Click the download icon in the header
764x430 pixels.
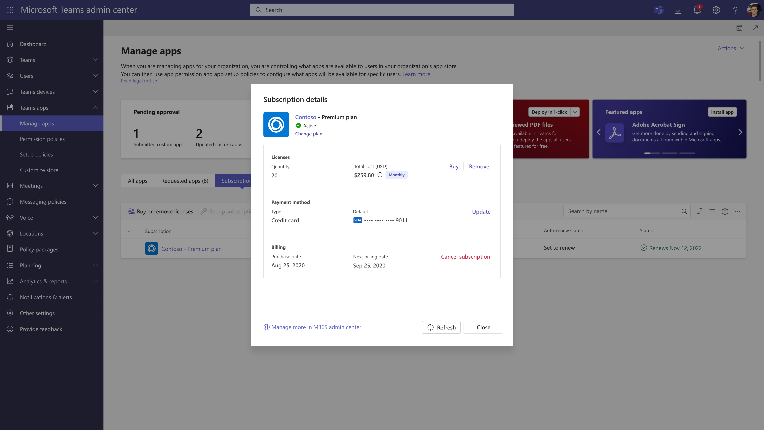[678, 10]
